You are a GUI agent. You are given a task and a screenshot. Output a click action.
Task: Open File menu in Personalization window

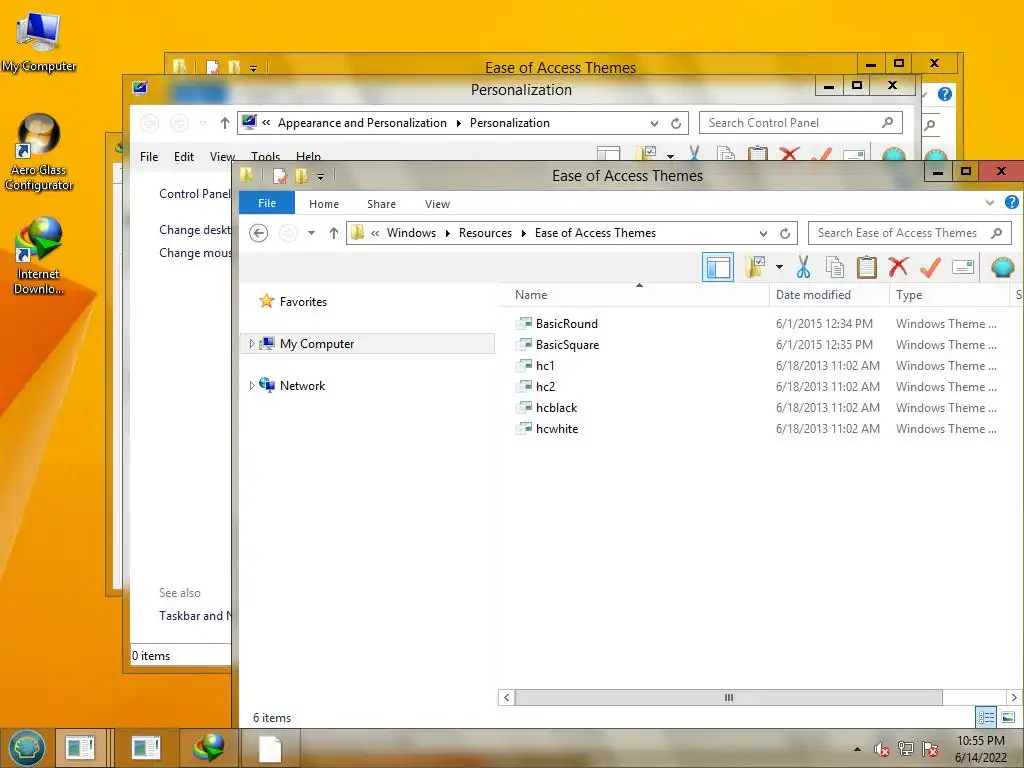[x=149, y=157]
